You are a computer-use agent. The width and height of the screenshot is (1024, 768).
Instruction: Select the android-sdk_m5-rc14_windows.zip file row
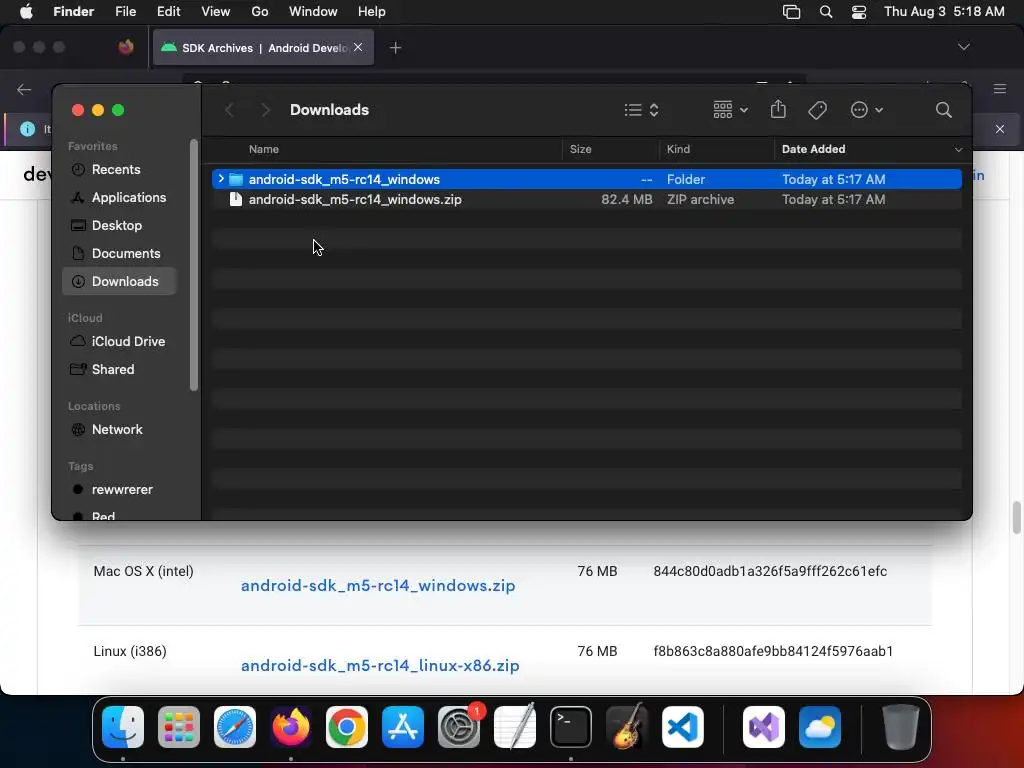click(586, 199)
